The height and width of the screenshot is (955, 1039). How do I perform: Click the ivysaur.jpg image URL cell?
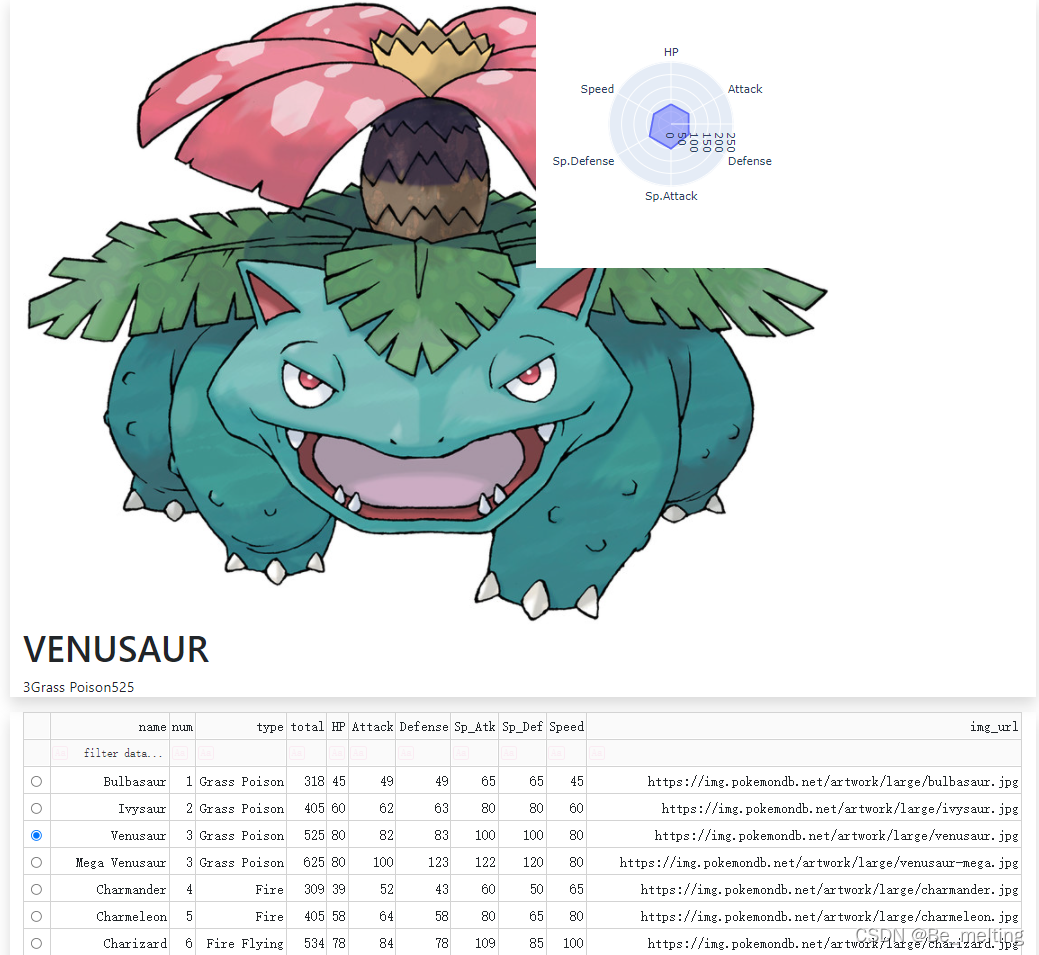(804, 809)
